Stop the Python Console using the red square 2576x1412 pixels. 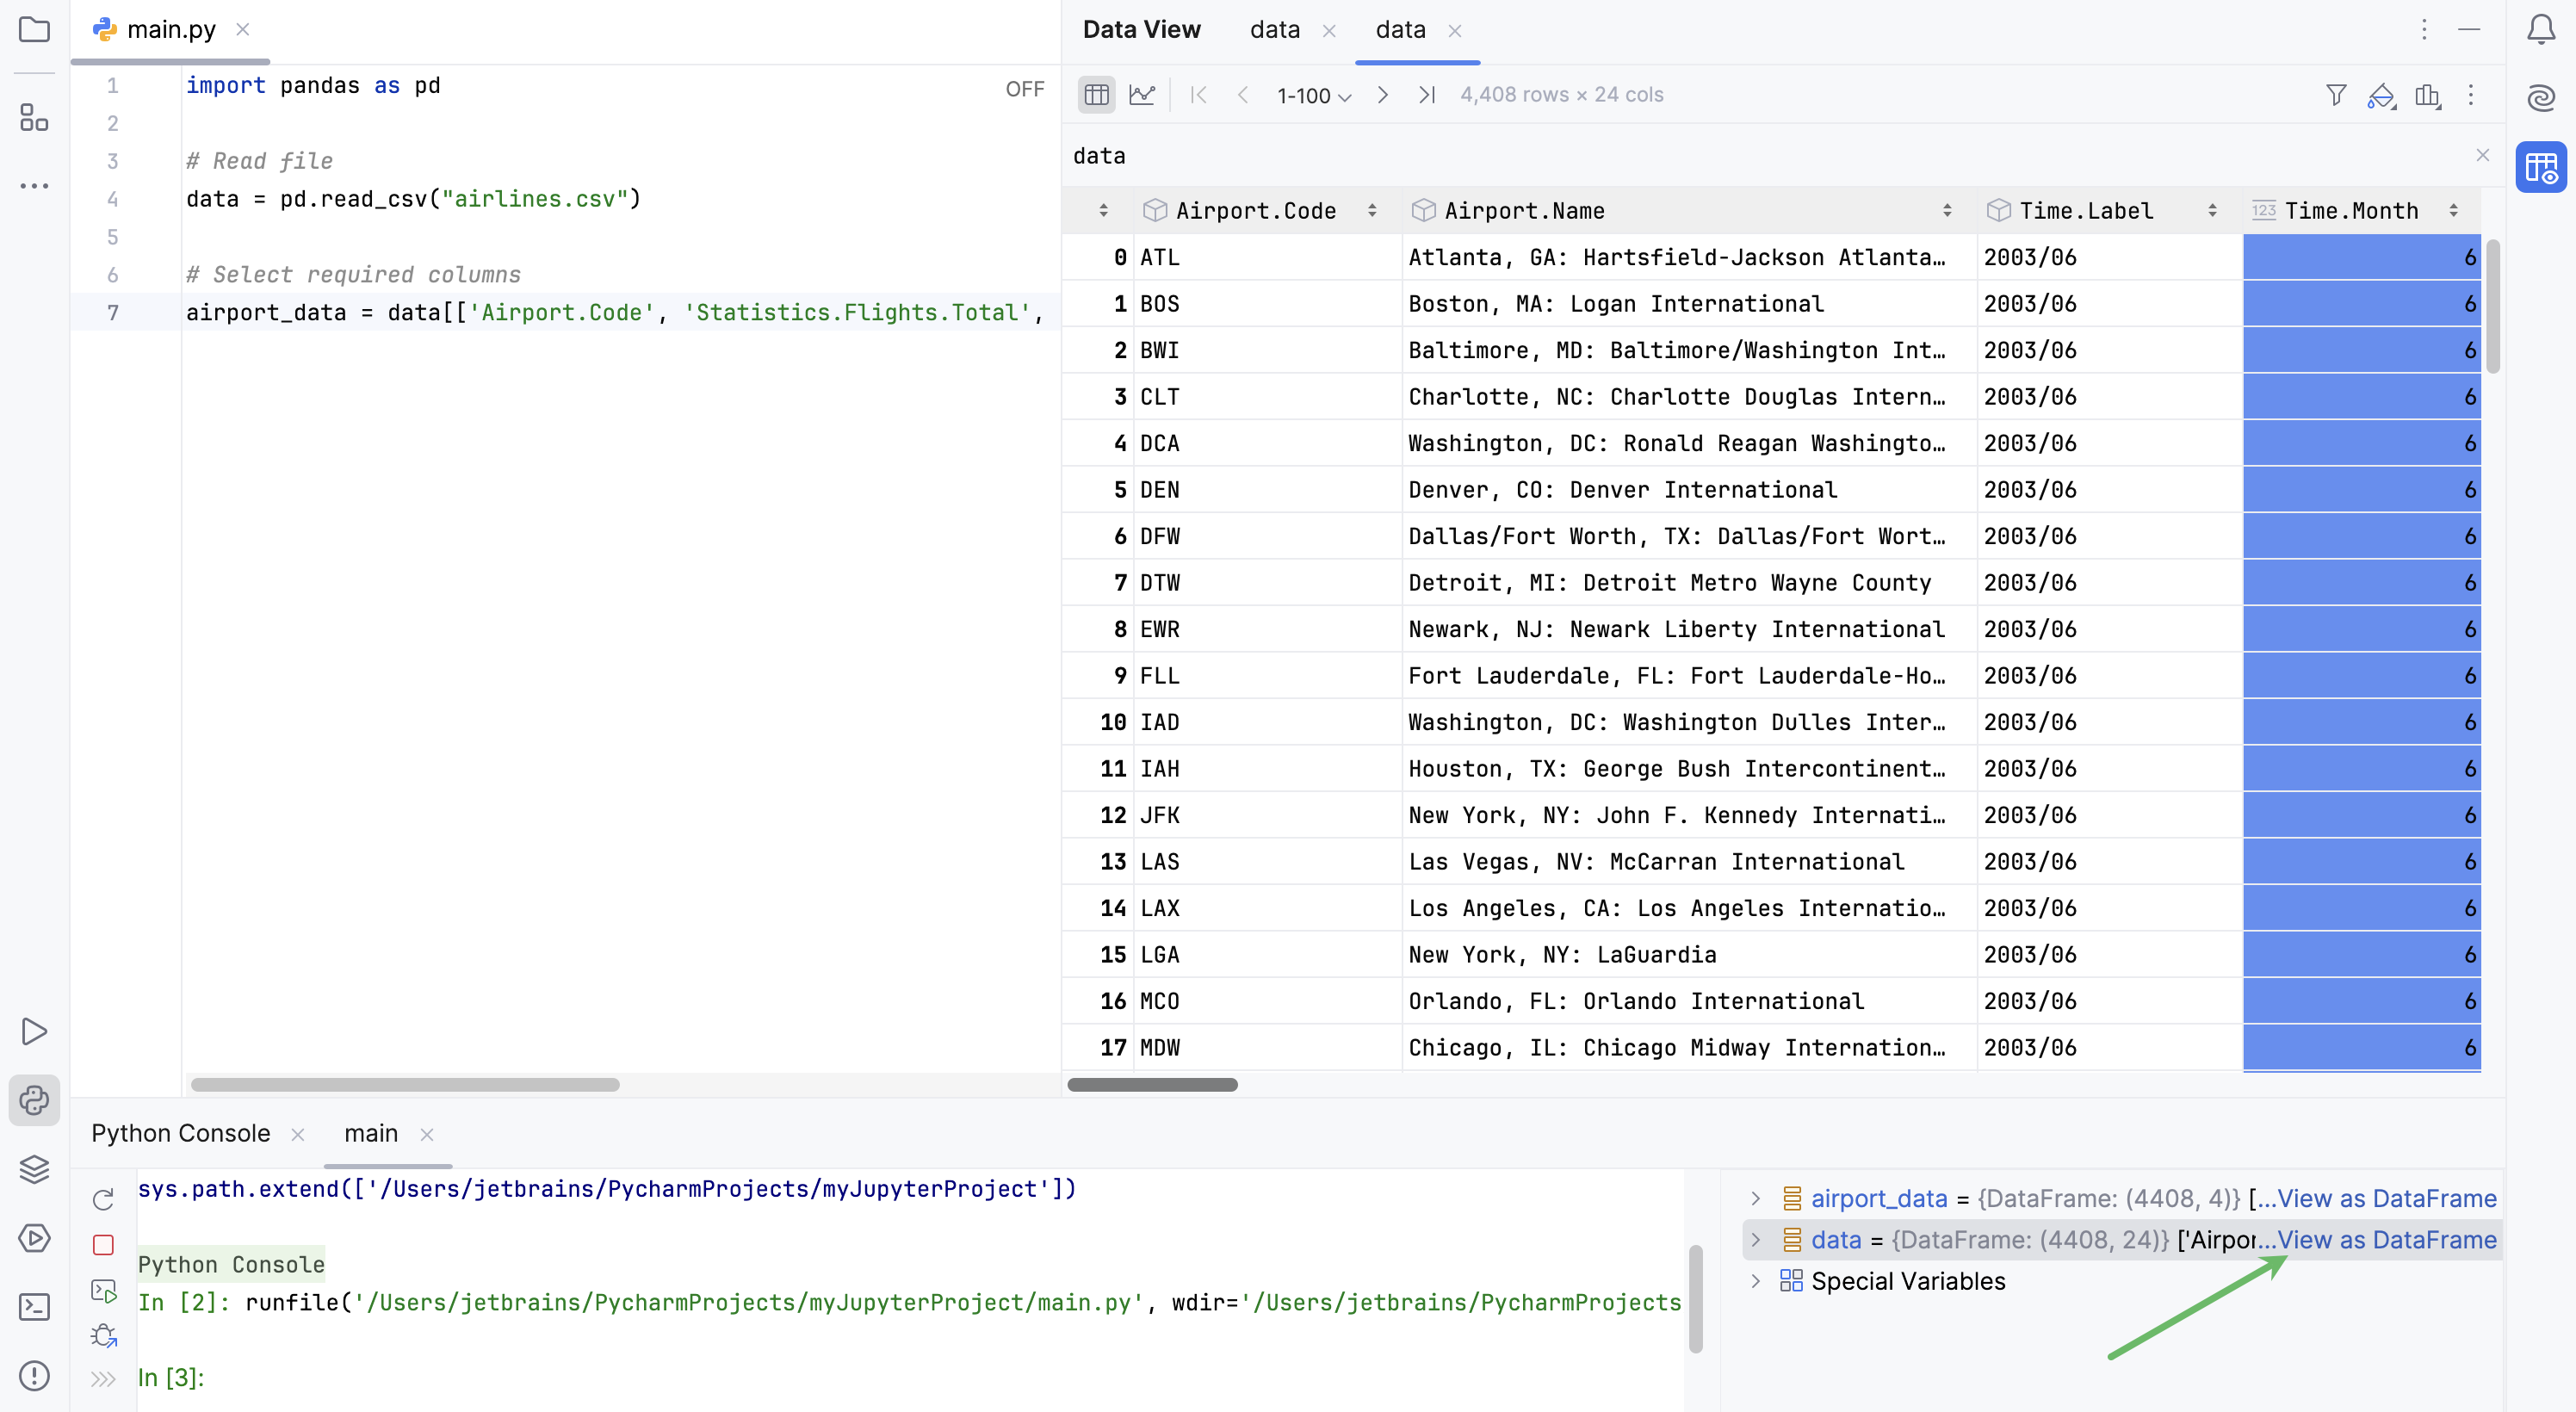tap(103, 1245)
